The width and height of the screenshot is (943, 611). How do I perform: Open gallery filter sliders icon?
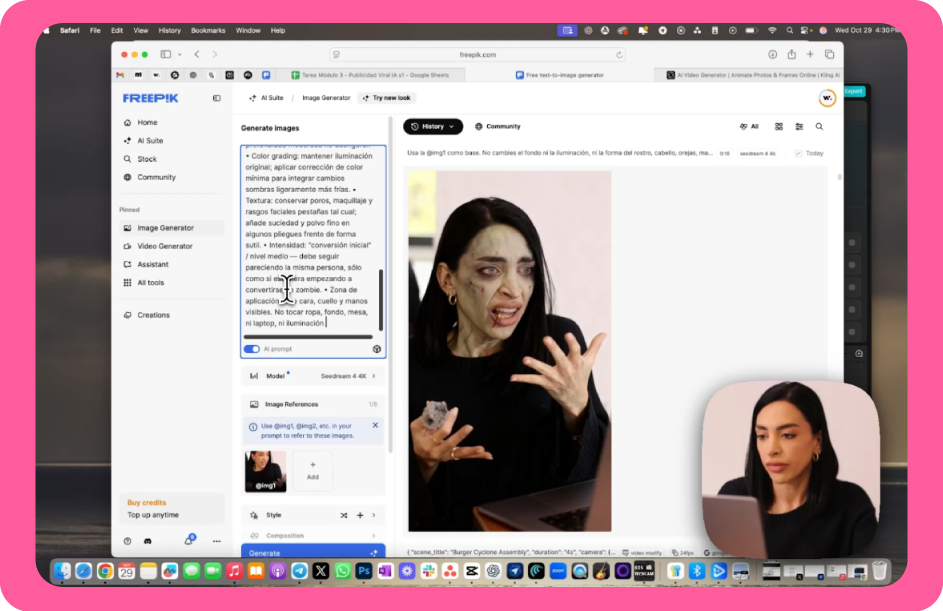click(799, 127)
